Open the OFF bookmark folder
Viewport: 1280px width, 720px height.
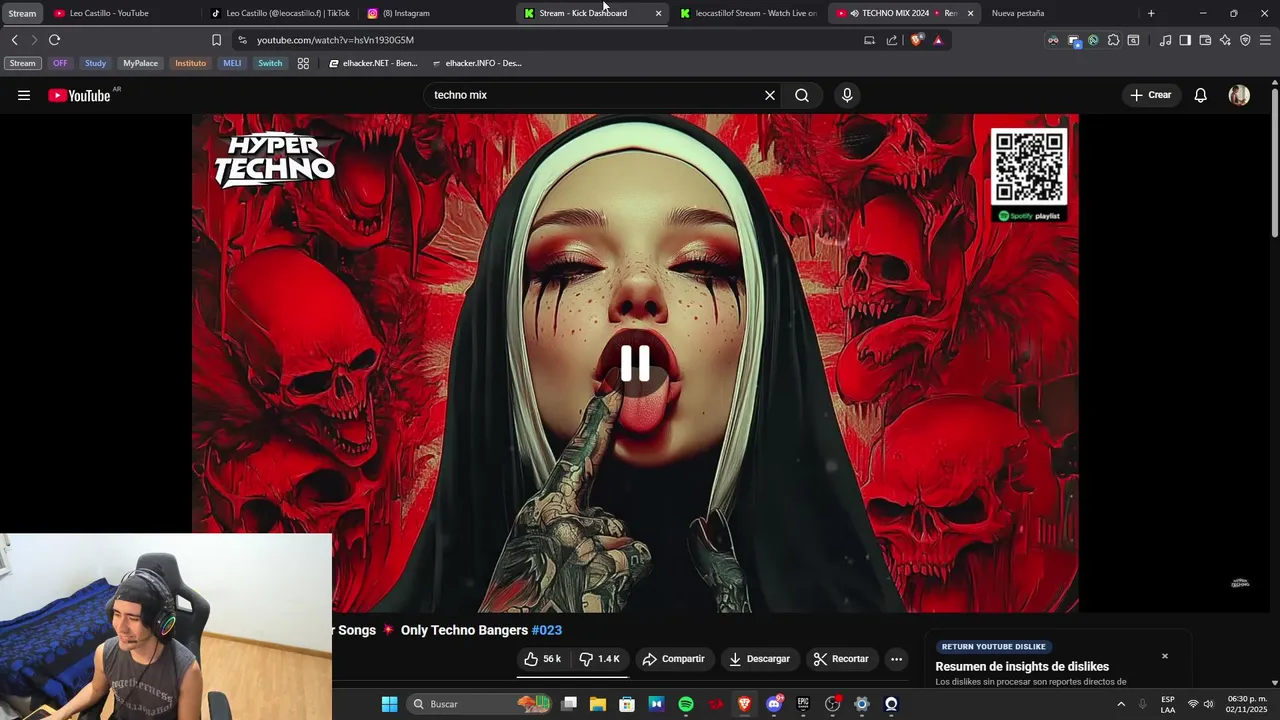click(60, 63)
